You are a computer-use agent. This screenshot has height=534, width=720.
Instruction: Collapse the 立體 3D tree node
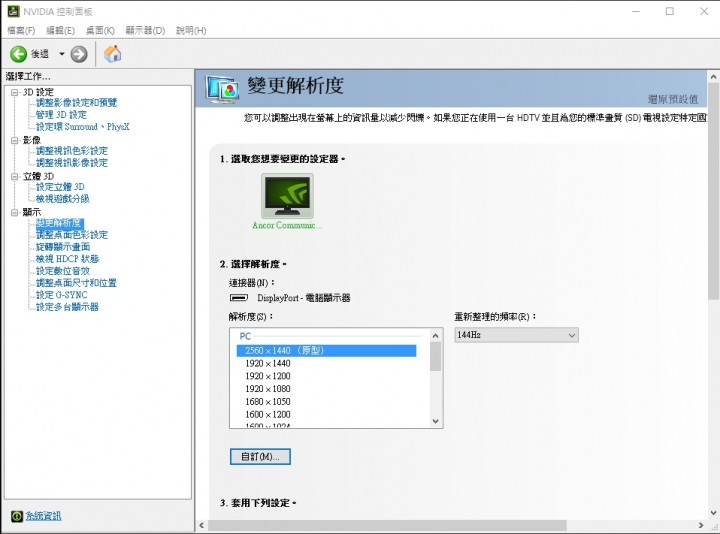(15, 176)
